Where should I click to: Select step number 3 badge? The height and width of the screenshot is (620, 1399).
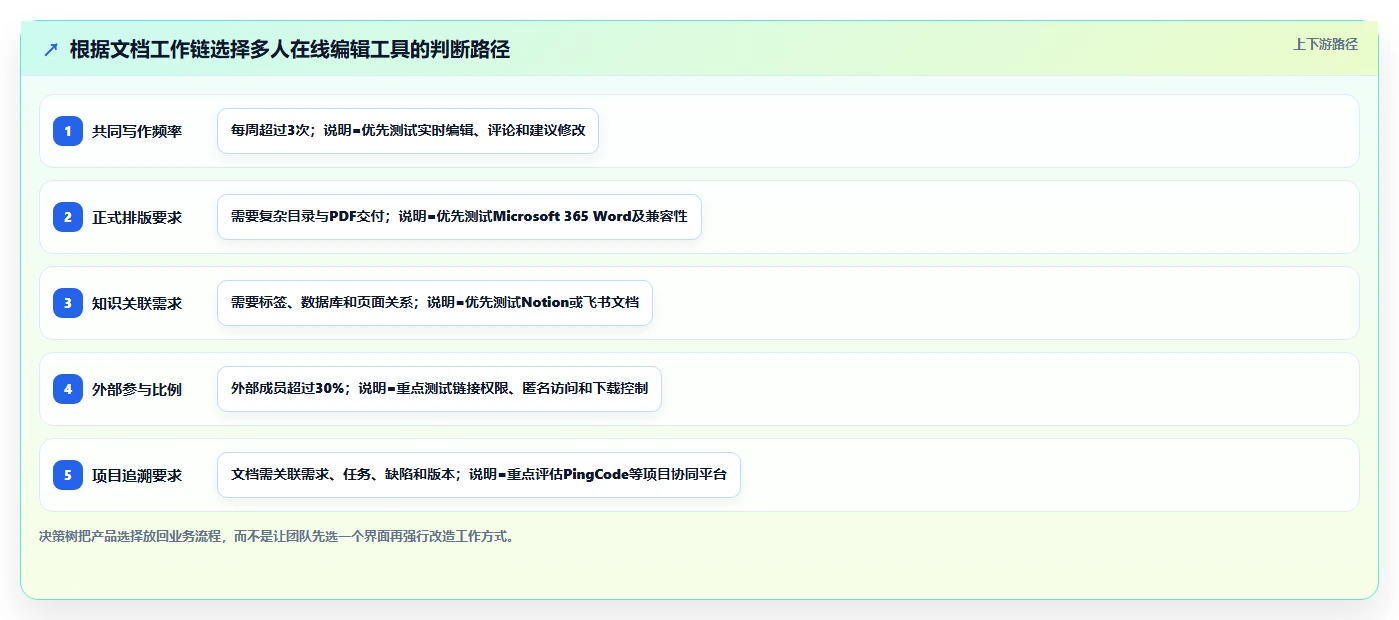pyautogui.click(x=68, y=302)
